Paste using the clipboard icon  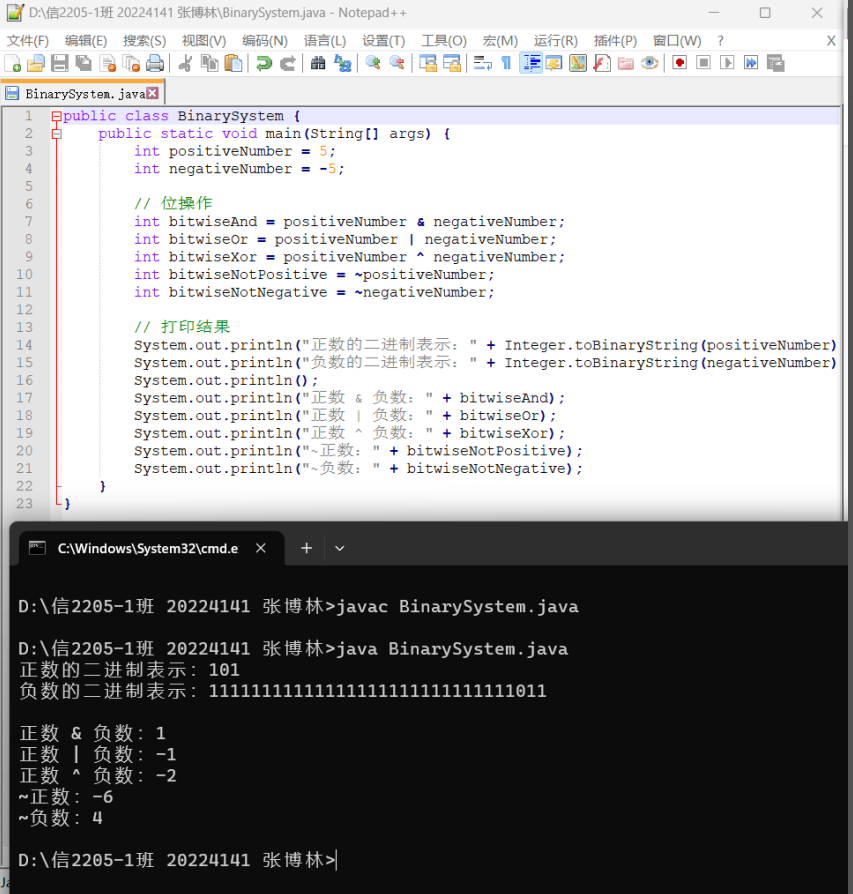[233, 63]
